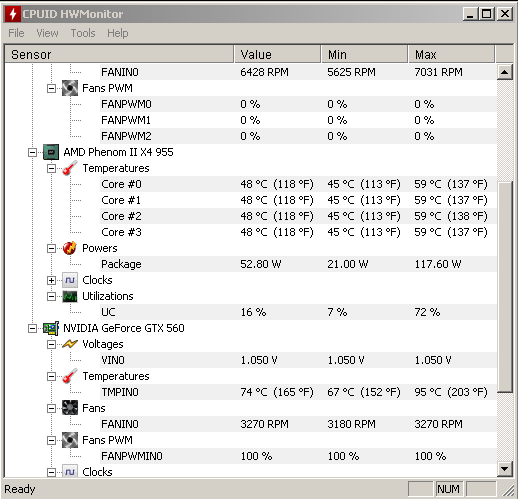Collapse the Voltages node

tap(51, 344)
